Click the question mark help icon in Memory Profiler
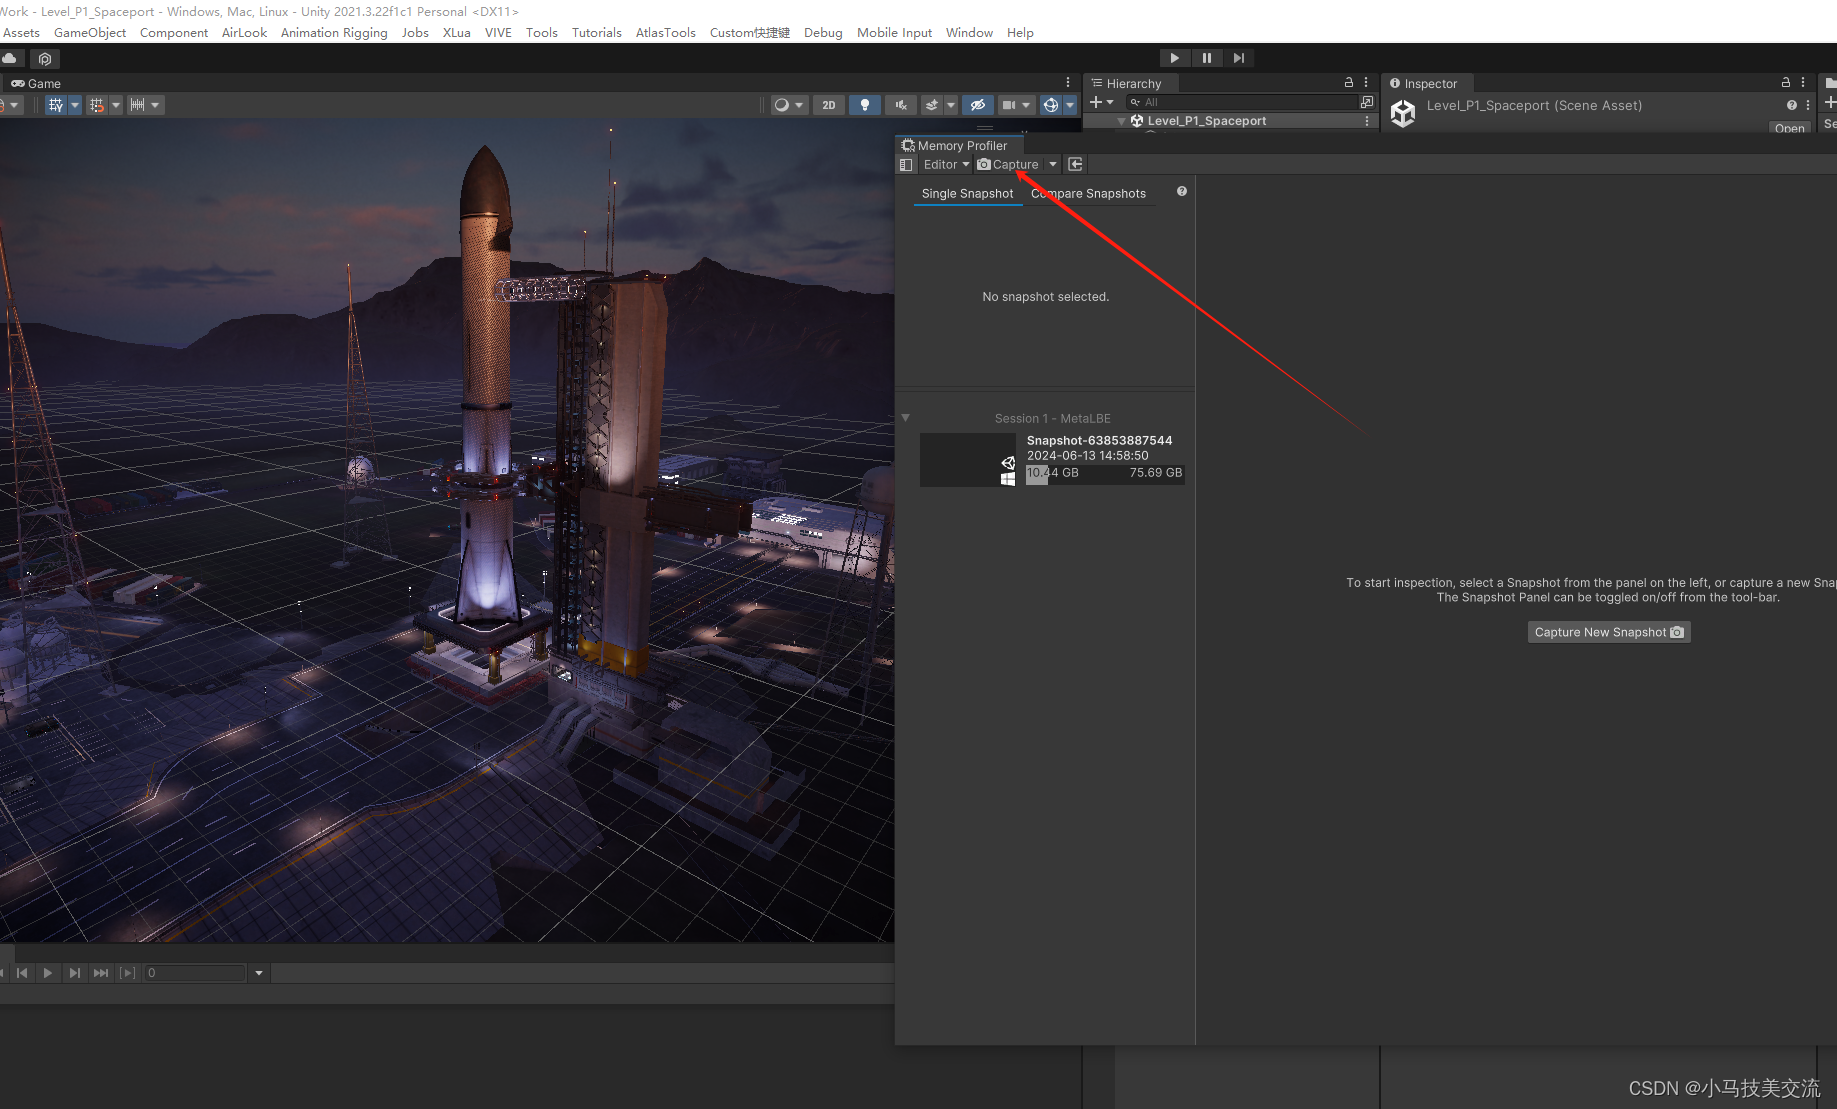The width and height of the screenshot is (1837, 1109). (1181, 191)
